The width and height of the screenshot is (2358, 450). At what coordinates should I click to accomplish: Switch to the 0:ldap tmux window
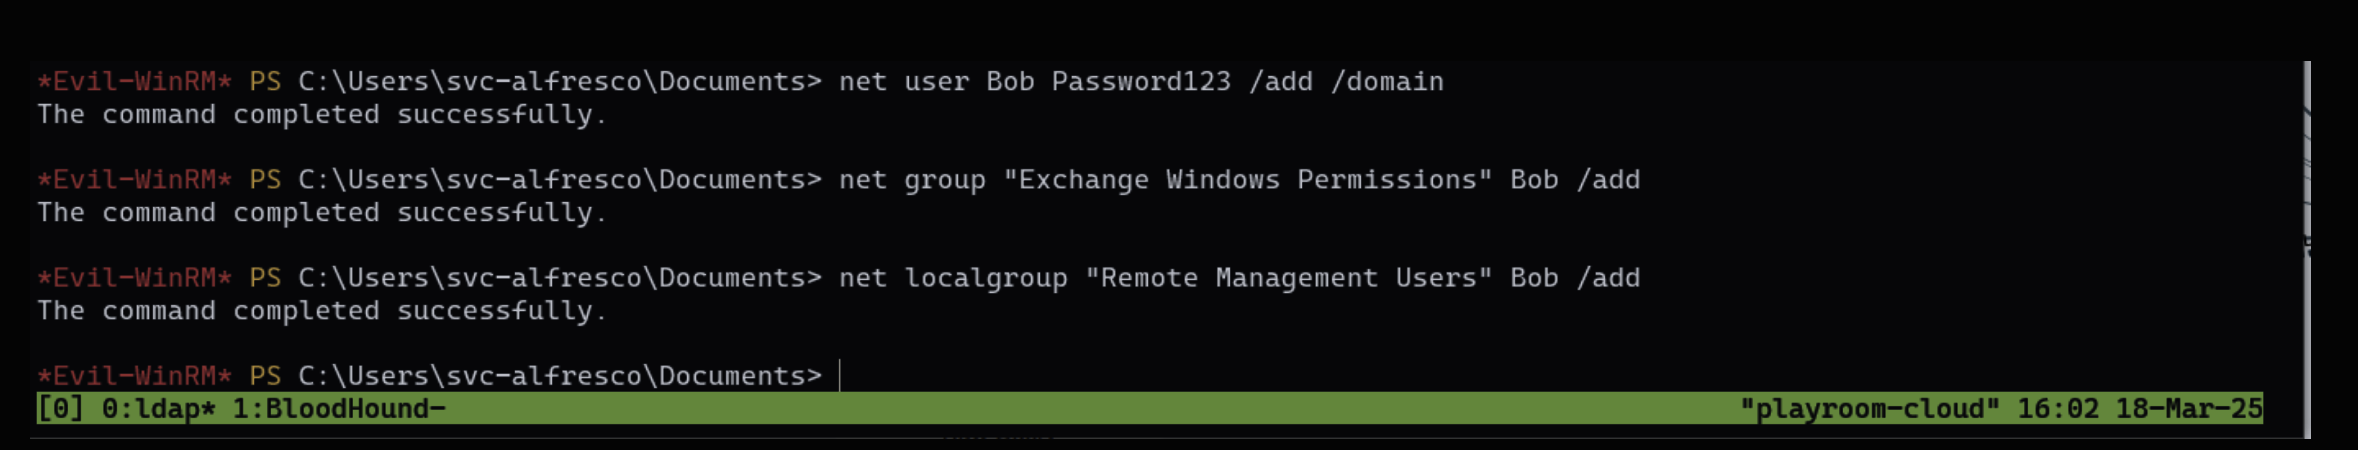(158, 409)
